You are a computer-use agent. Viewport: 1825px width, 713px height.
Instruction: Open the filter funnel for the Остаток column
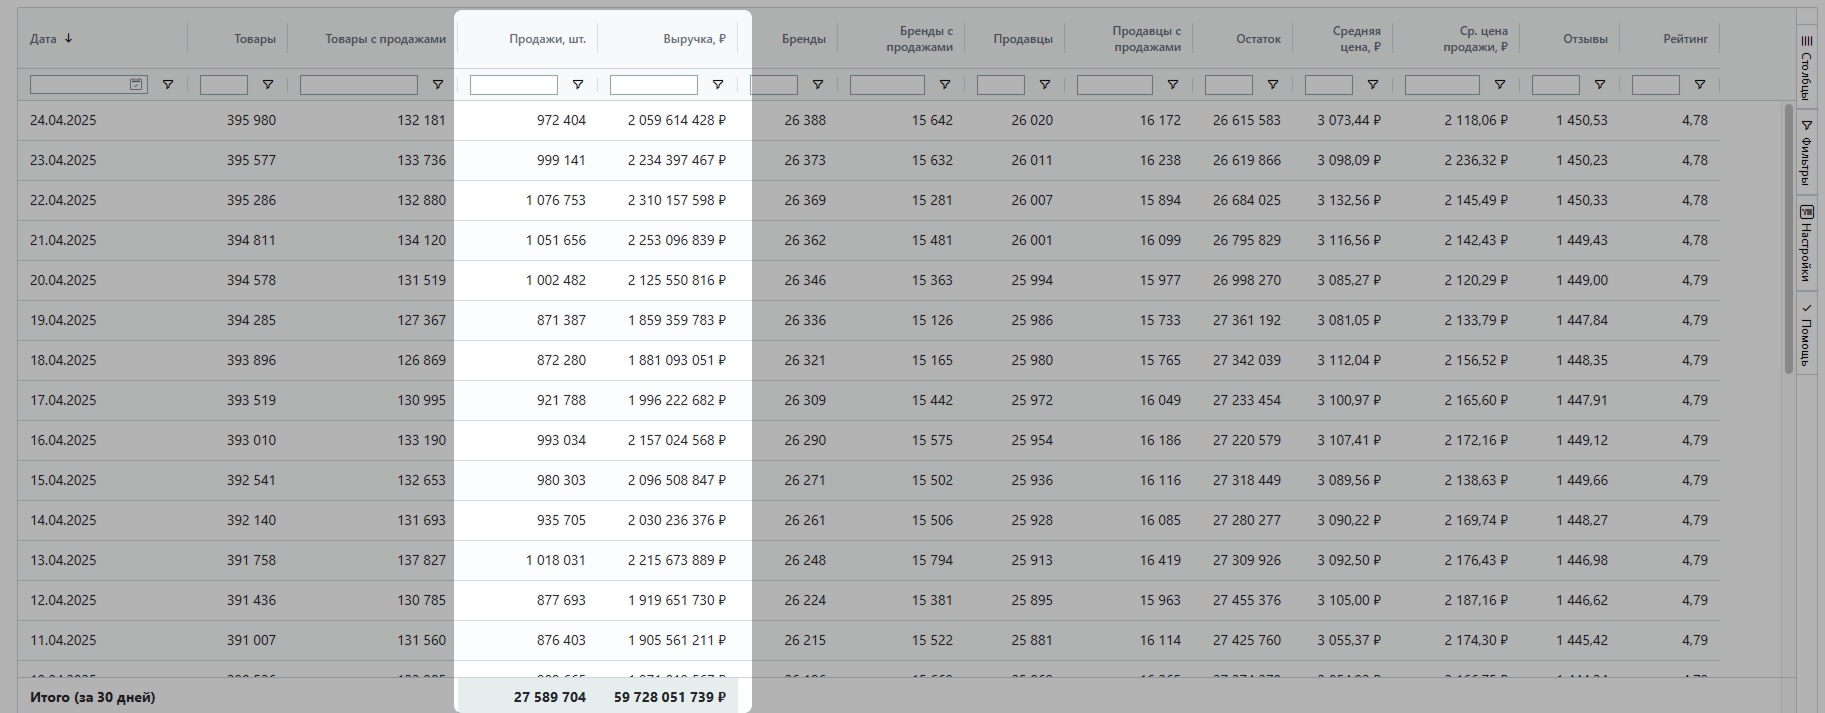pyautogui.click(x=1273, y=85)
